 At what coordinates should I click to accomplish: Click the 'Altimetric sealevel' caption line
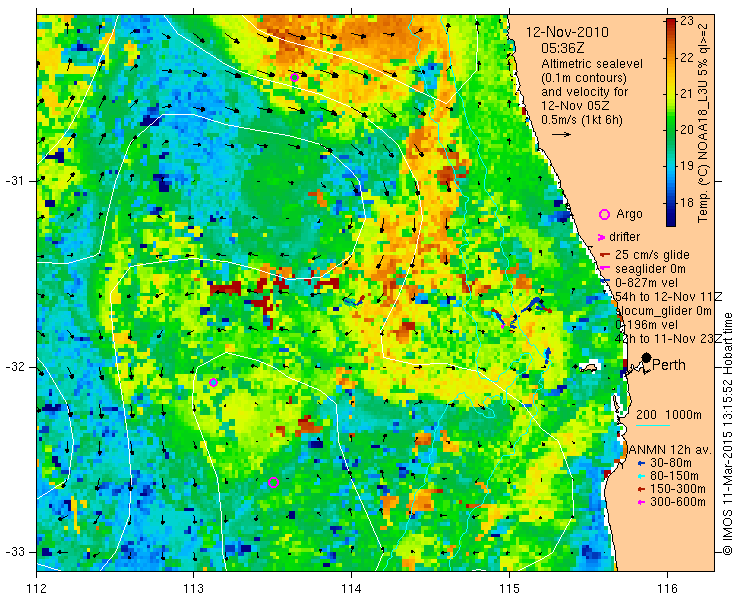point(592,64)
